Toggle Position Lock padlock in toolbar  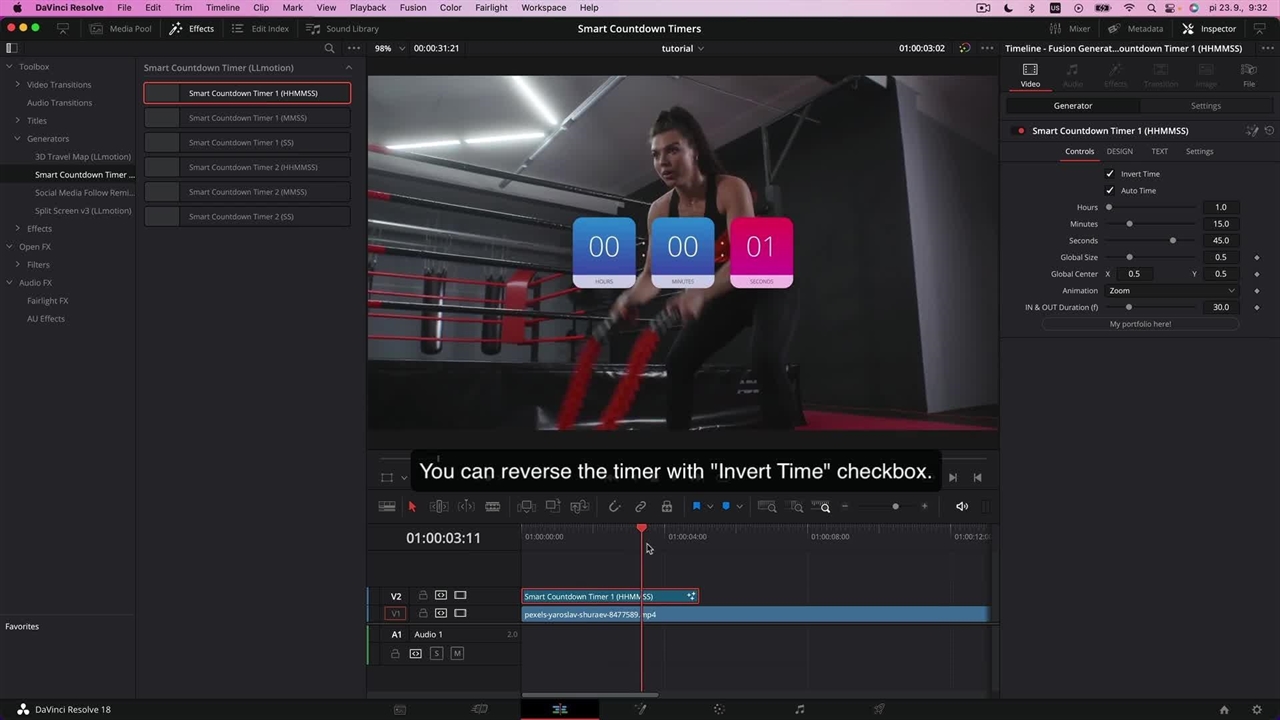667,507
